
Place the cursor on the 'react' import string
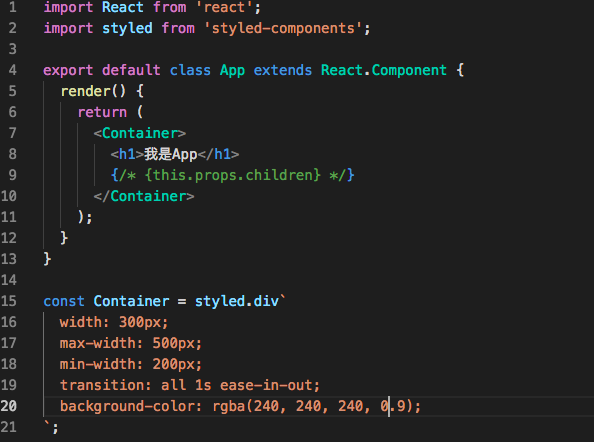click(x=225, y=7)
